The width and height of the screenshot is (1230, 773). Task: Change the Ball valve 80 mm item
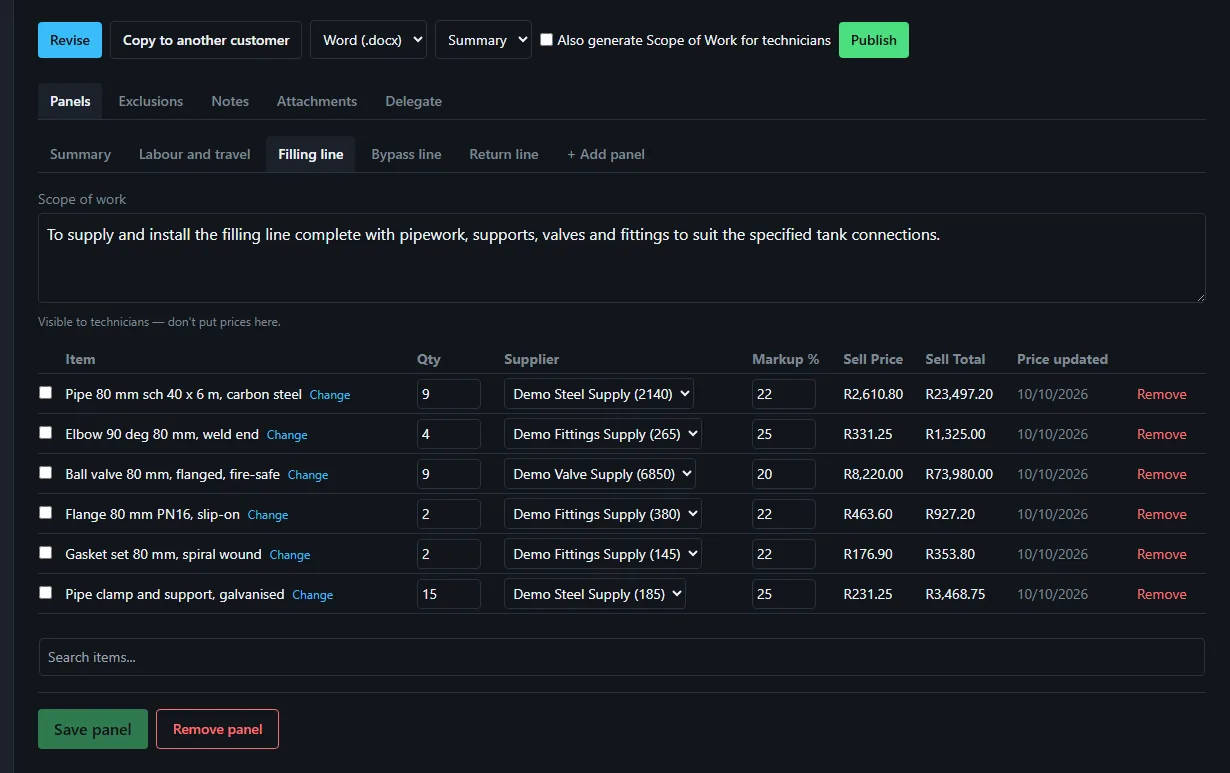pos(308,475)
